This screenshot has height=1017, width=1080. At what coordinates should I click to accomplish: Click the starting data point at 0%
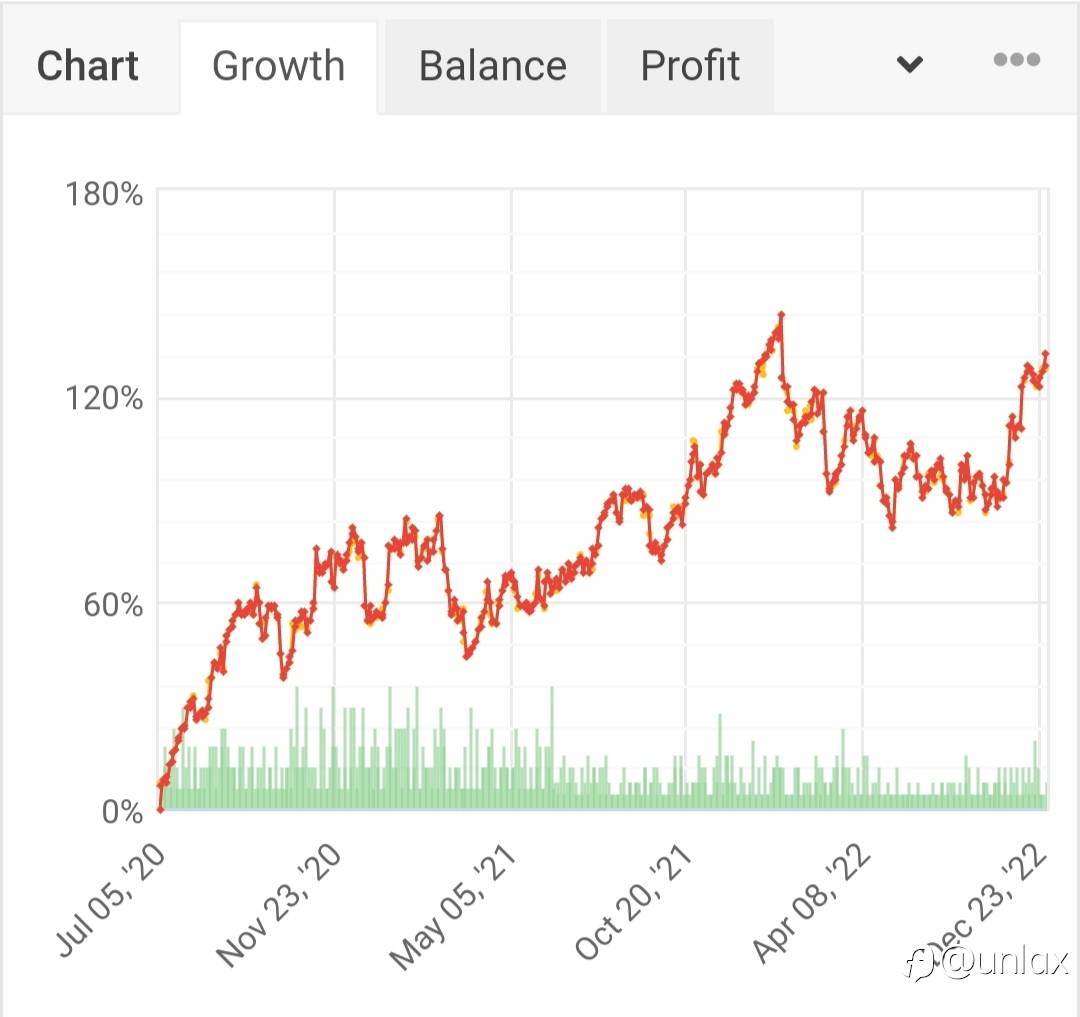tap(160, 809)
